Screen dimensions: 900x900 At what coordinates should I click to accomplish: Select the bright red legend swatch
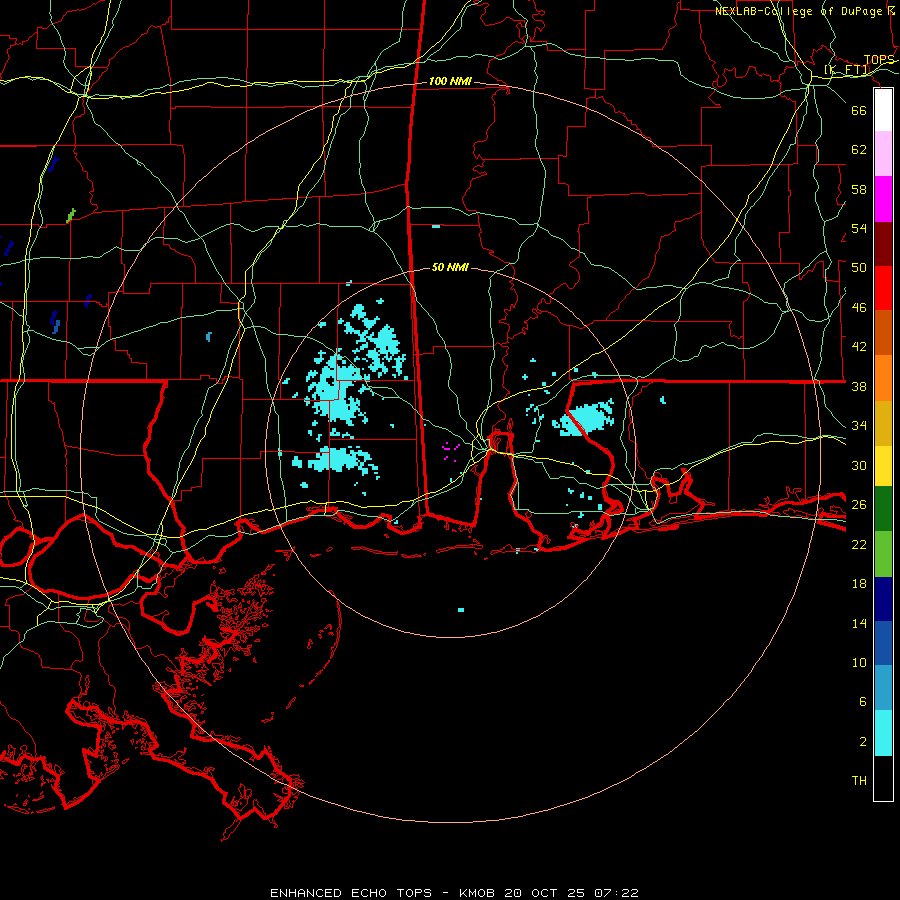click(883, 288)
